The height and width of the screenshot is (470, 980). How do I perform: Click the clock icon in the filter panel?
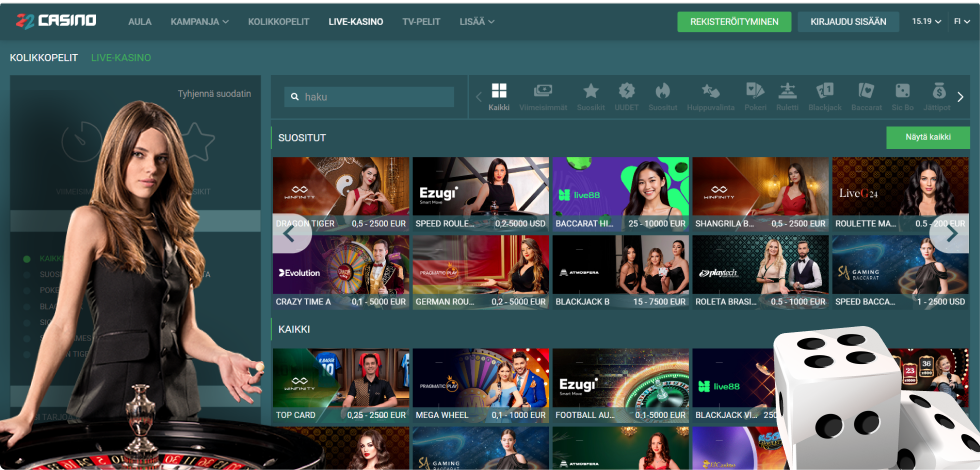pyautogui.click(x=82, y=142)
